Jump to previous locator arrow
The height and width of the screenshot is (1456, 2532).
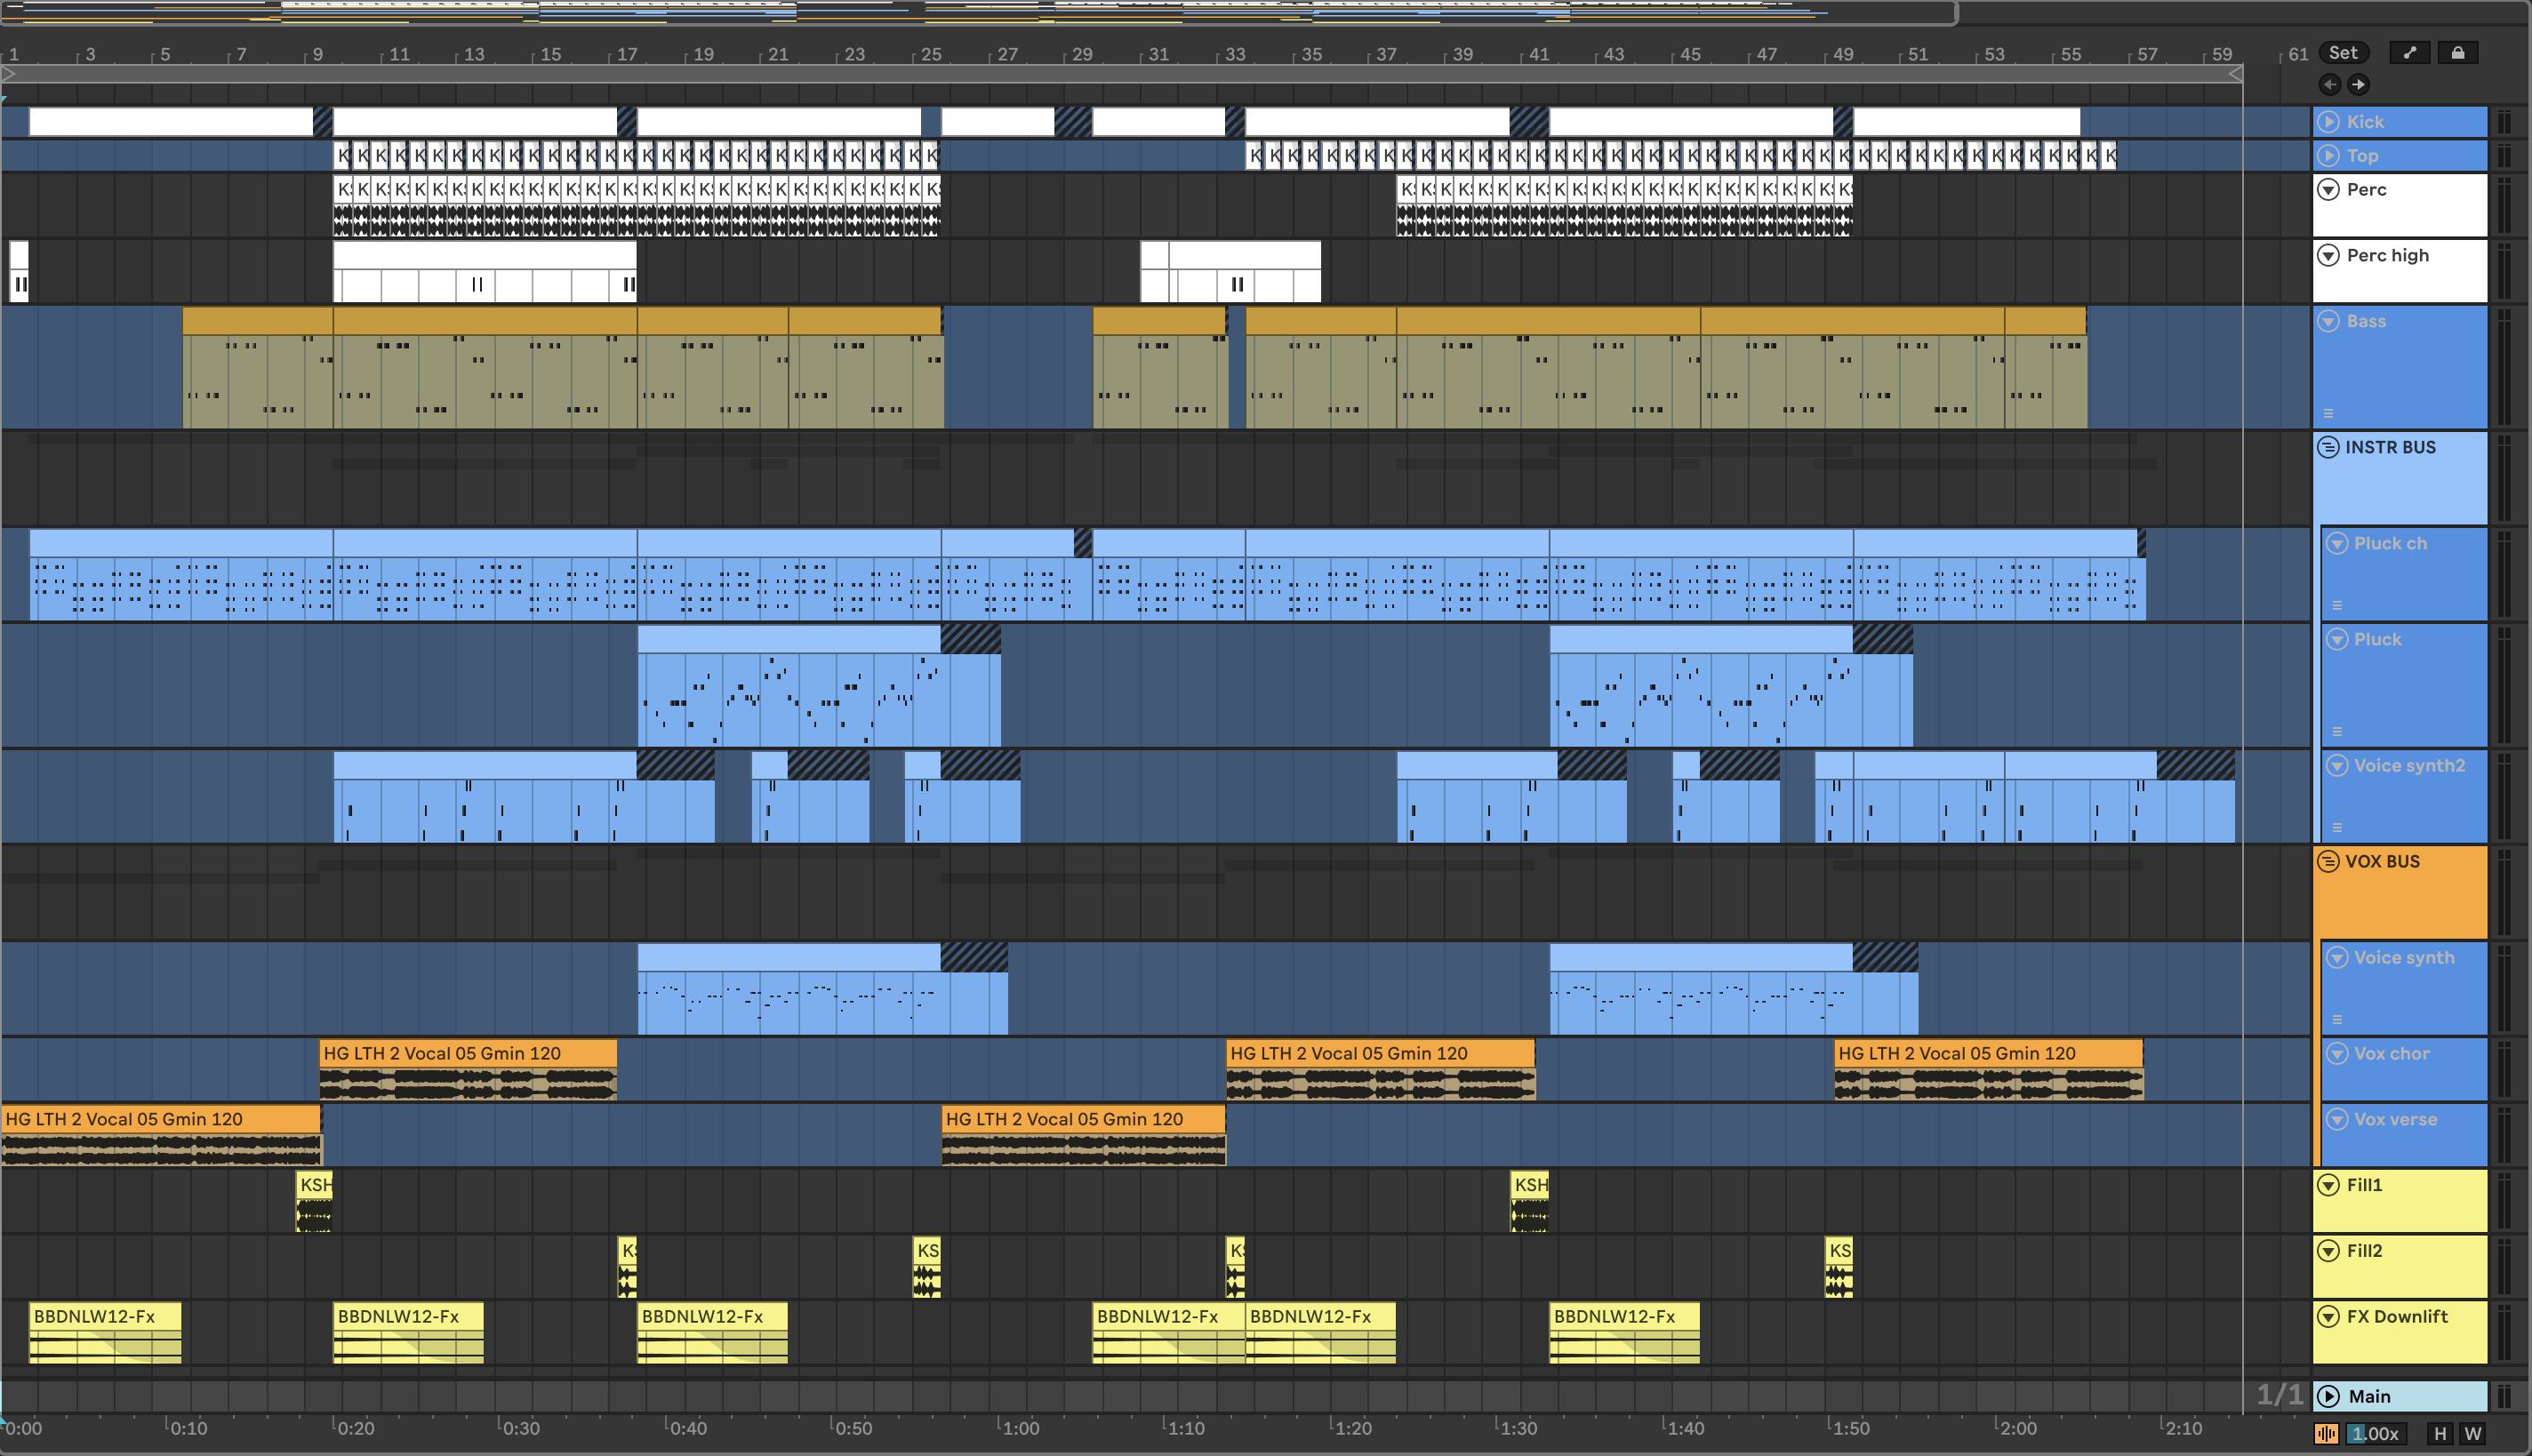pyautogui.click(x=2330, y=85)
